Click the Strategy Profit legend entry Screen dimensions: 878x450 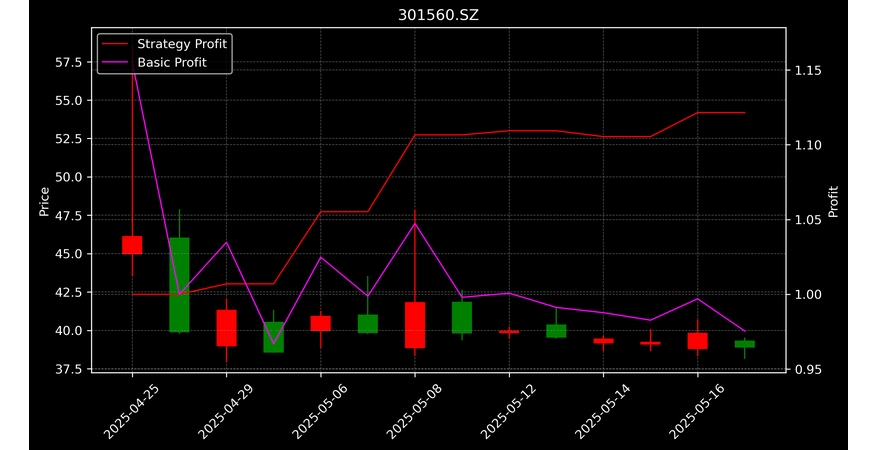[165, 44]
